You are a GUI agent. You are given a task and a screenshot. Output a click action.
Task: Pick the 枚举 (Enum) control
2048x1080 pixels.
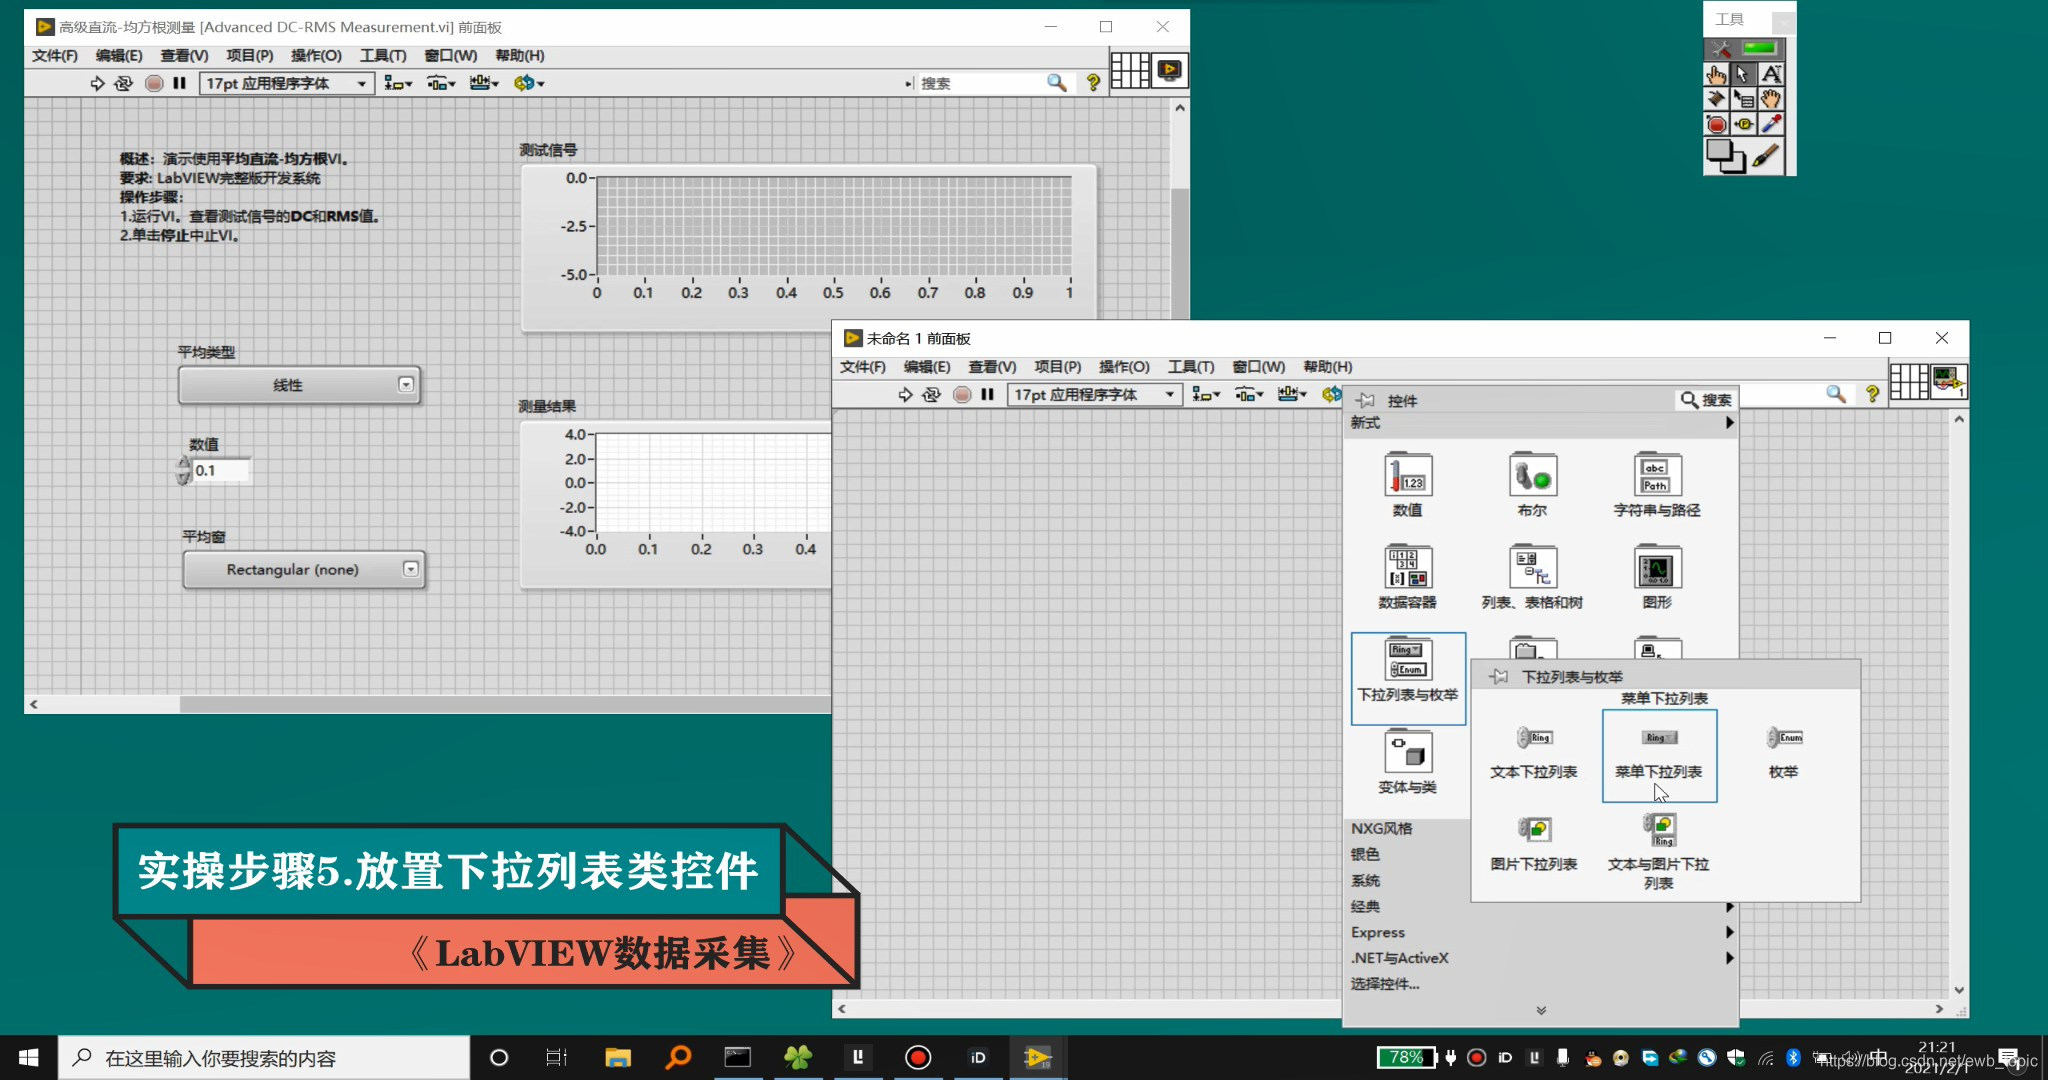[x=1784, y=755]
